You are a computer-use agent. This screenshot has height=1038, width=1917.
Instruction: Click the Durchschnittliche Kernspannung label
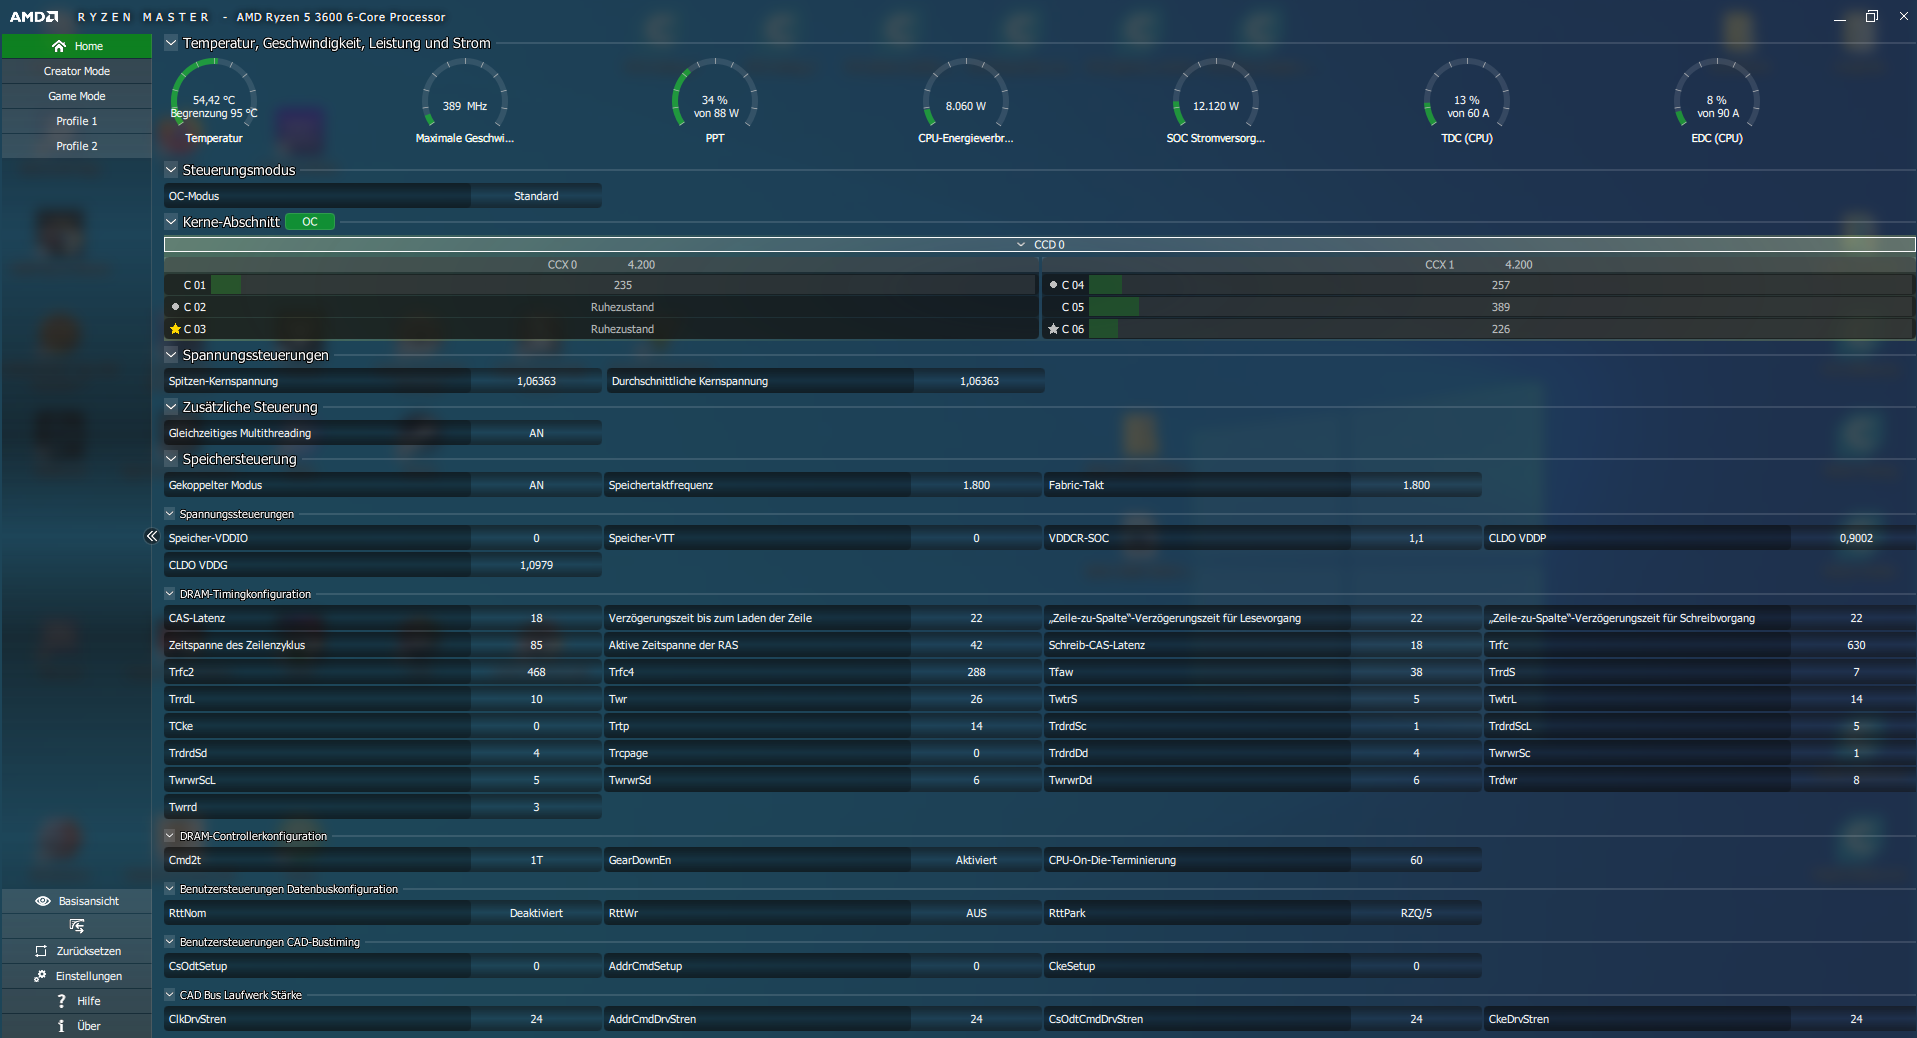tap(690, 381)
